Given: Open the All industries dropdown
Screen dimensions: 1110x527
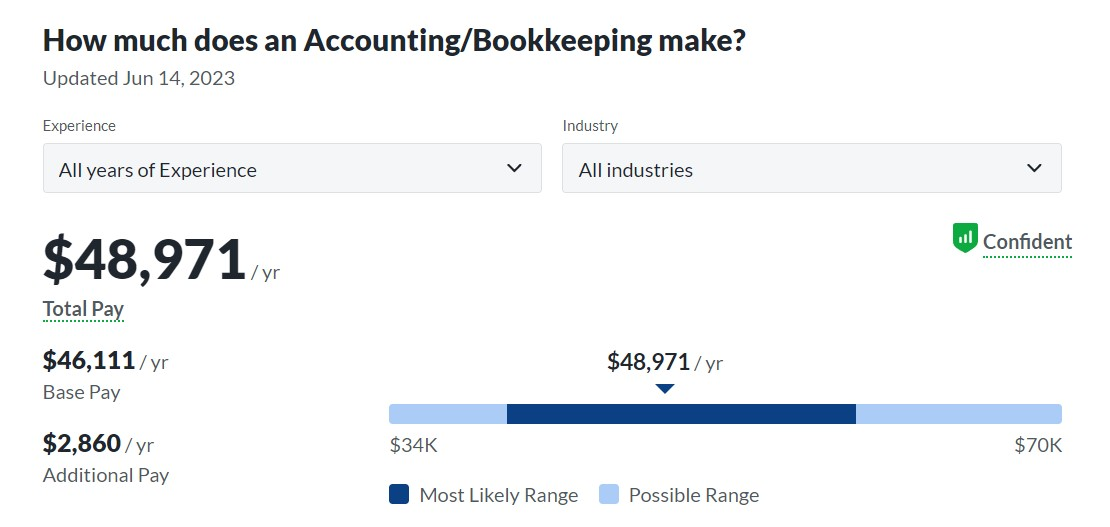Looking at the screenshot, I should (812, 168).
